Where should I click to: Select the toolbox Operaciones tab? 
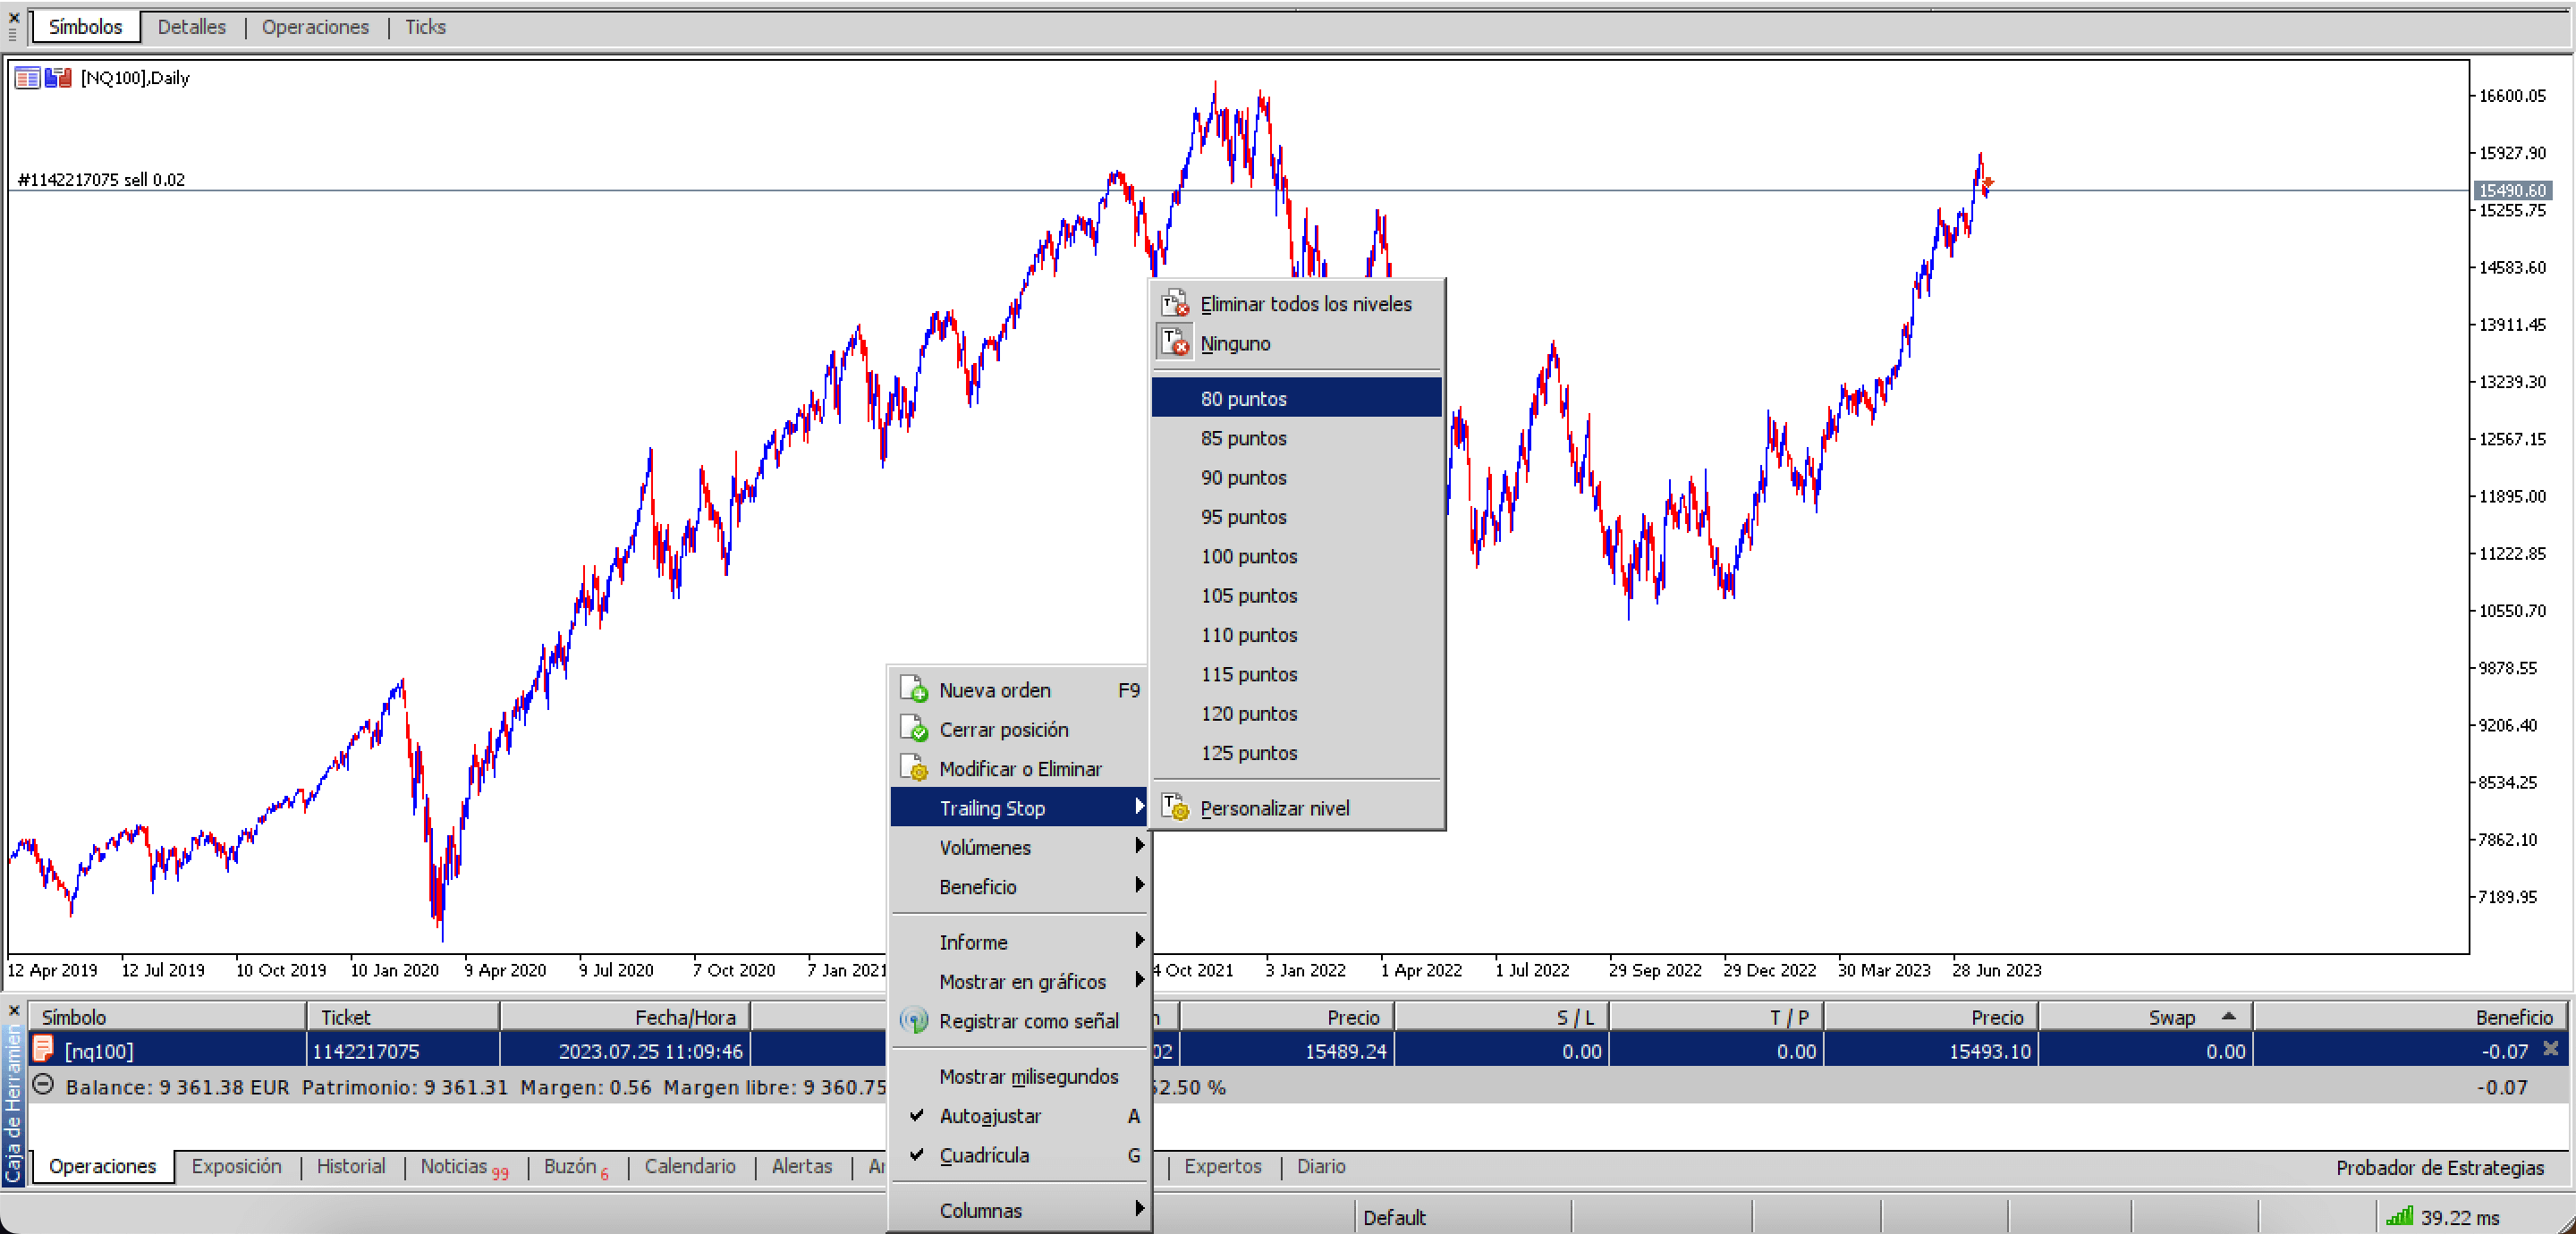pos(103,1166)
